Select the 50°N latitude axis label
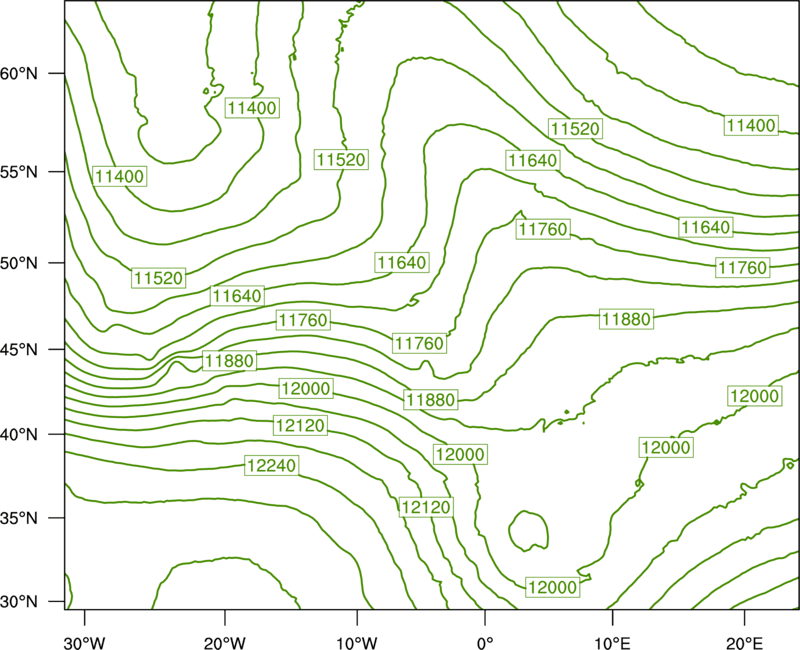This screenshot has height=650, width=800. (19, 263)
